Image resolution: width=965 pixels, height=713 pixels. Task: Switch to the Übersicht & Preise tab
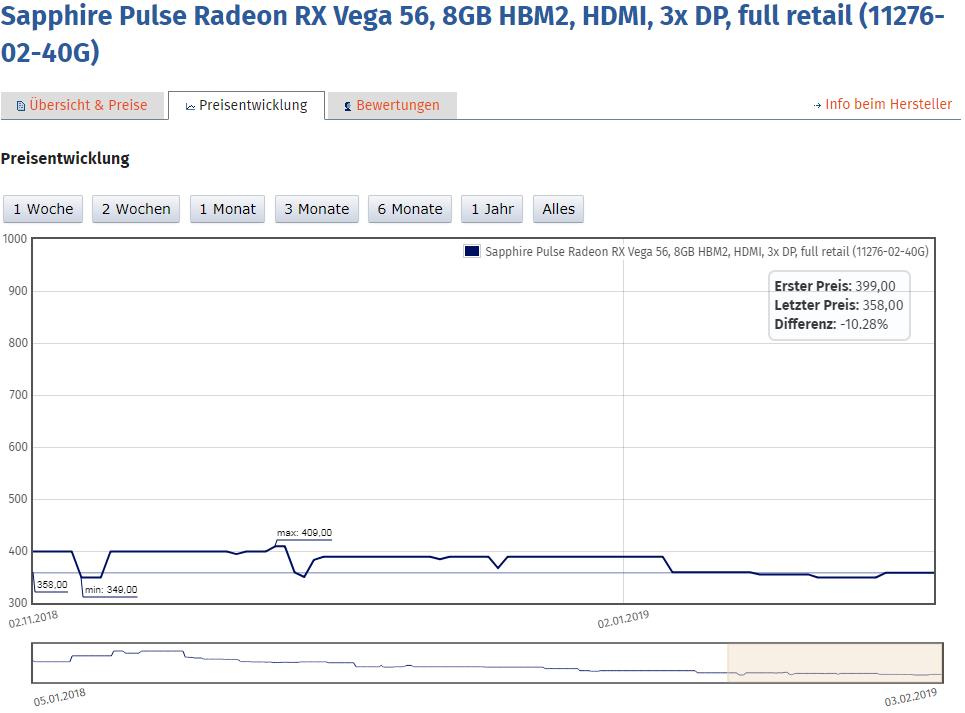coord(90,104)
